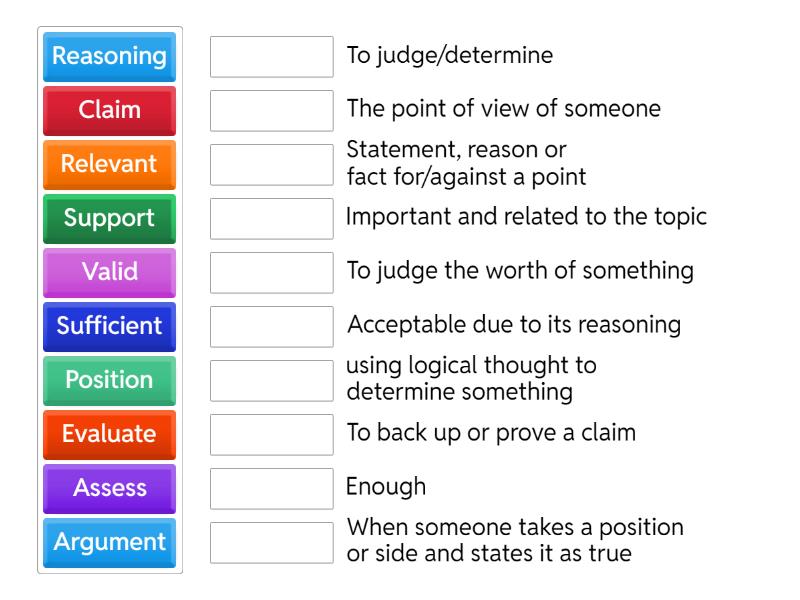Viewport: 800px width, 600px height.
Task: Select the box for 'To back up or prove a claim'
Action: click(271, 435)
